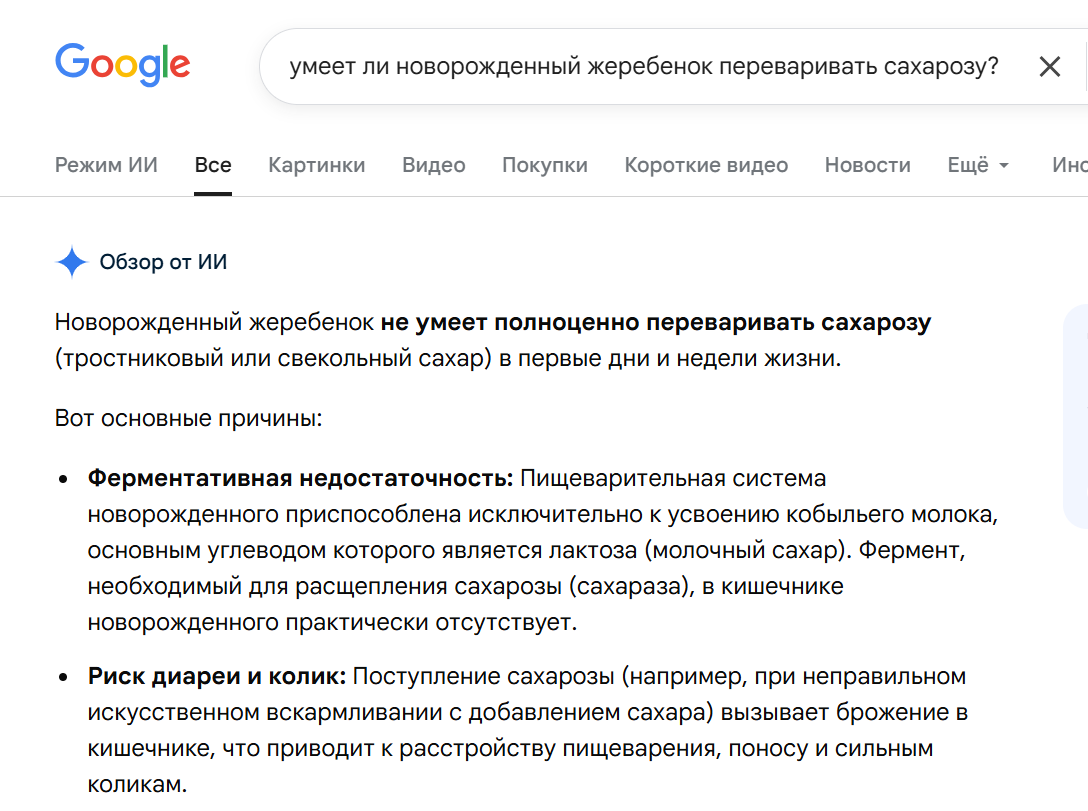1088x811 pixels.
Task: Switch to the «Видео» tab
Action: tap(433, 165)
